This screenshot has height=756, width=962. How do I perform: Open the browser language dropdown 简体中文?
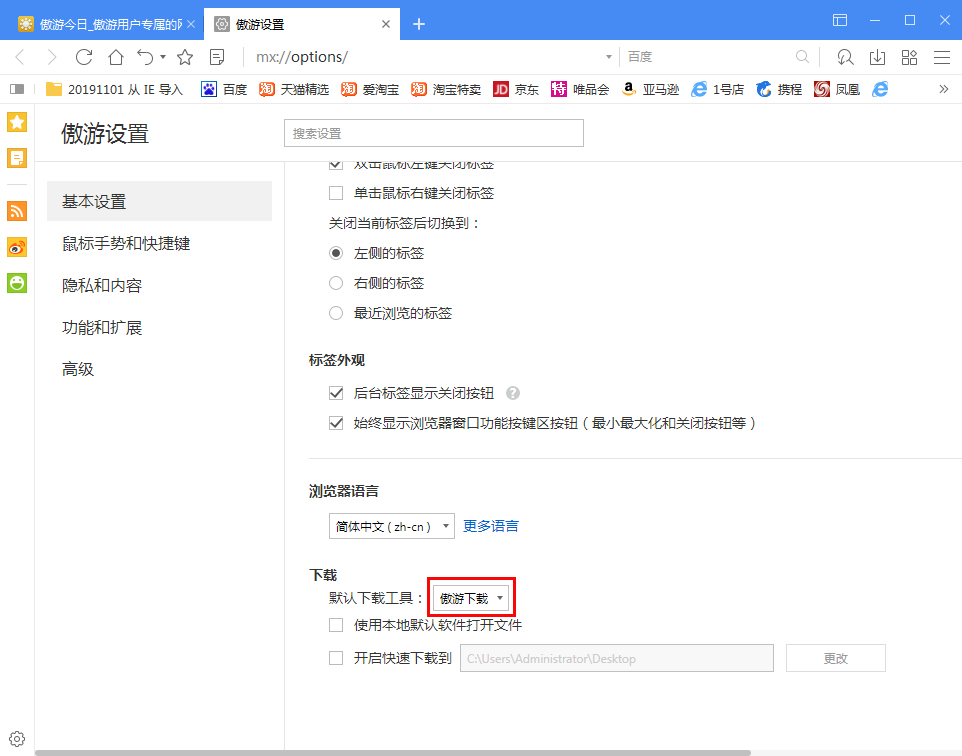tap(391, 525)
